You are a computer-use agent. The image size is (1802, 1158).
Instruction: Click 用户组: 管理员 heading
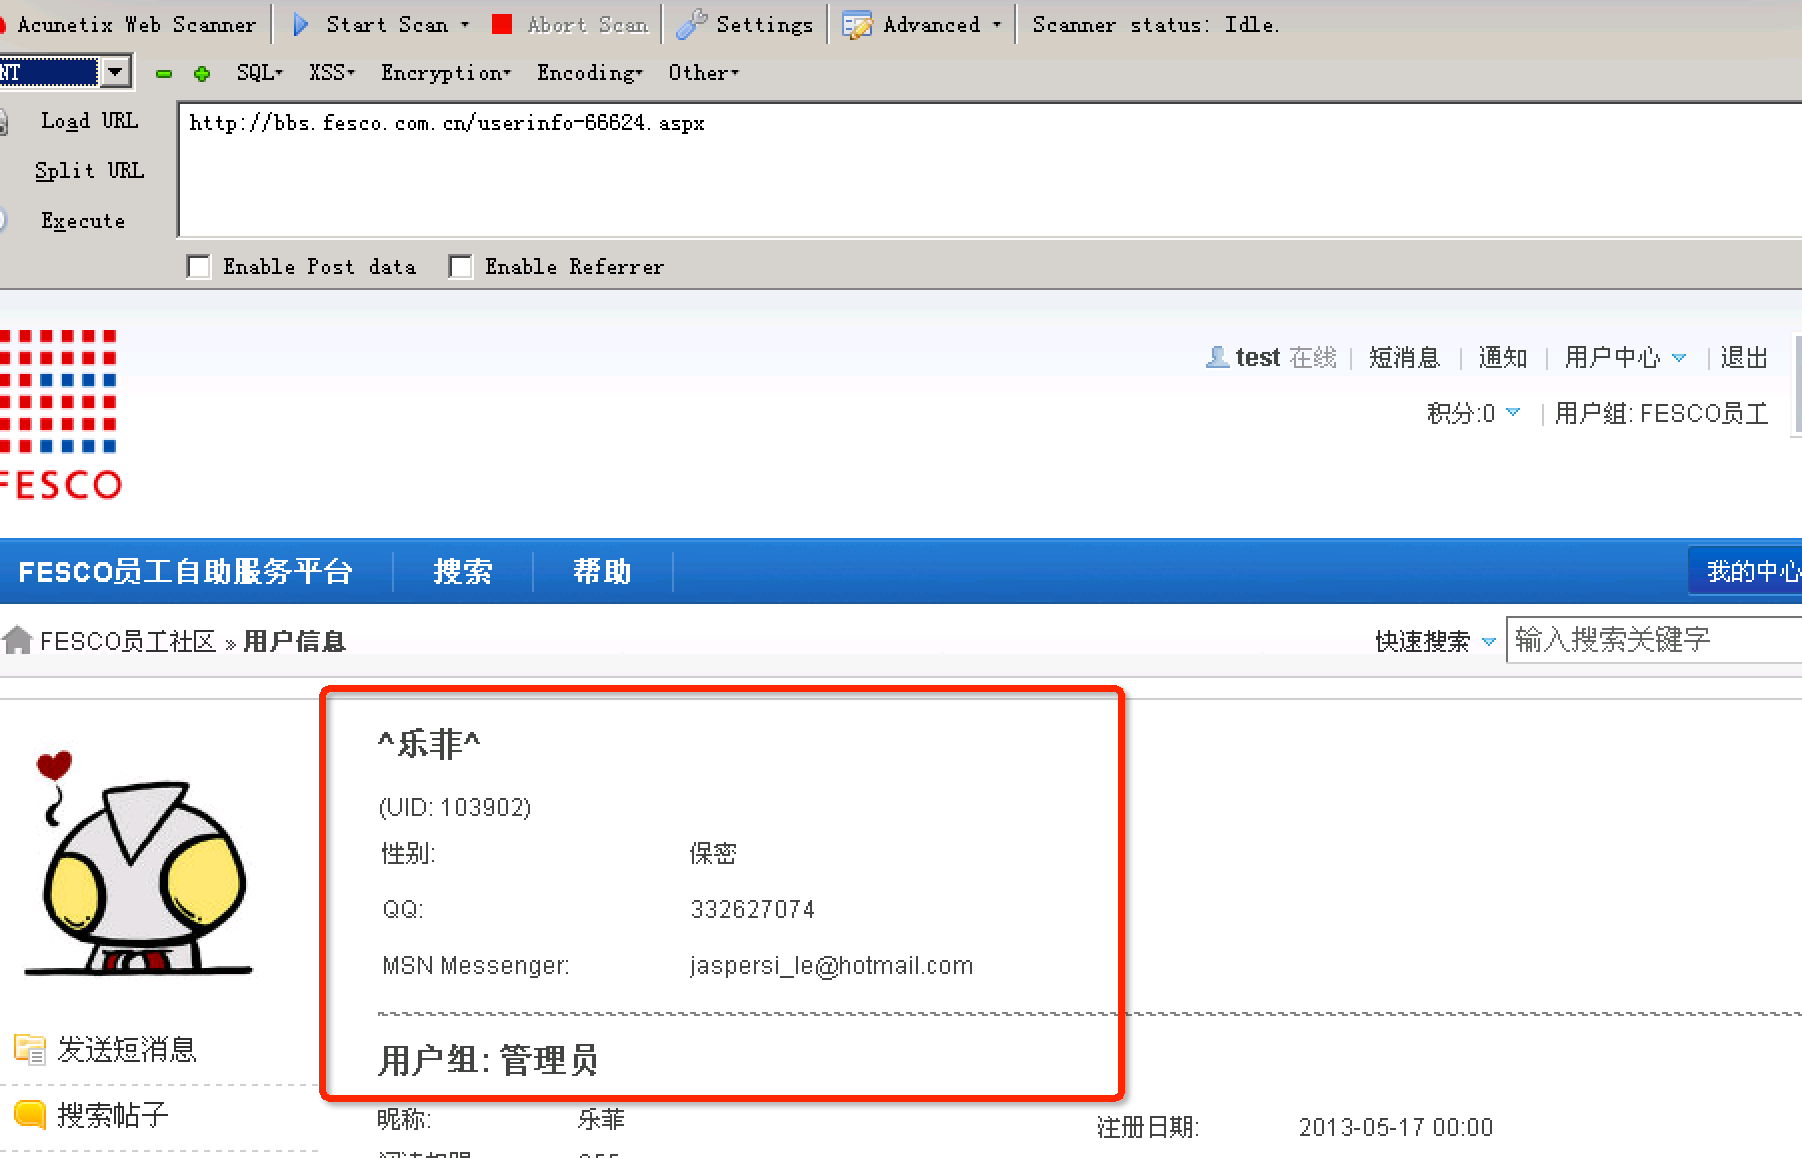(488, 1059)
